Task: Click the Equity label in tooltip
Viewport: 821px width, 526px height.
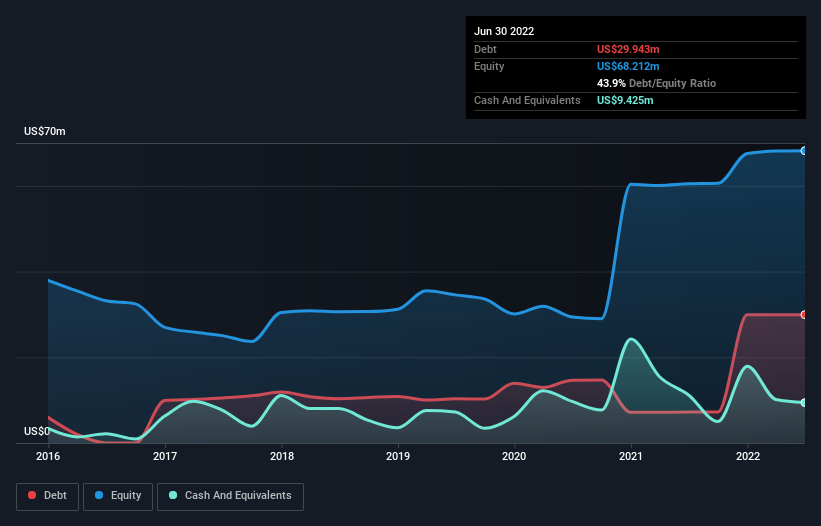Action: pos(489,66)
